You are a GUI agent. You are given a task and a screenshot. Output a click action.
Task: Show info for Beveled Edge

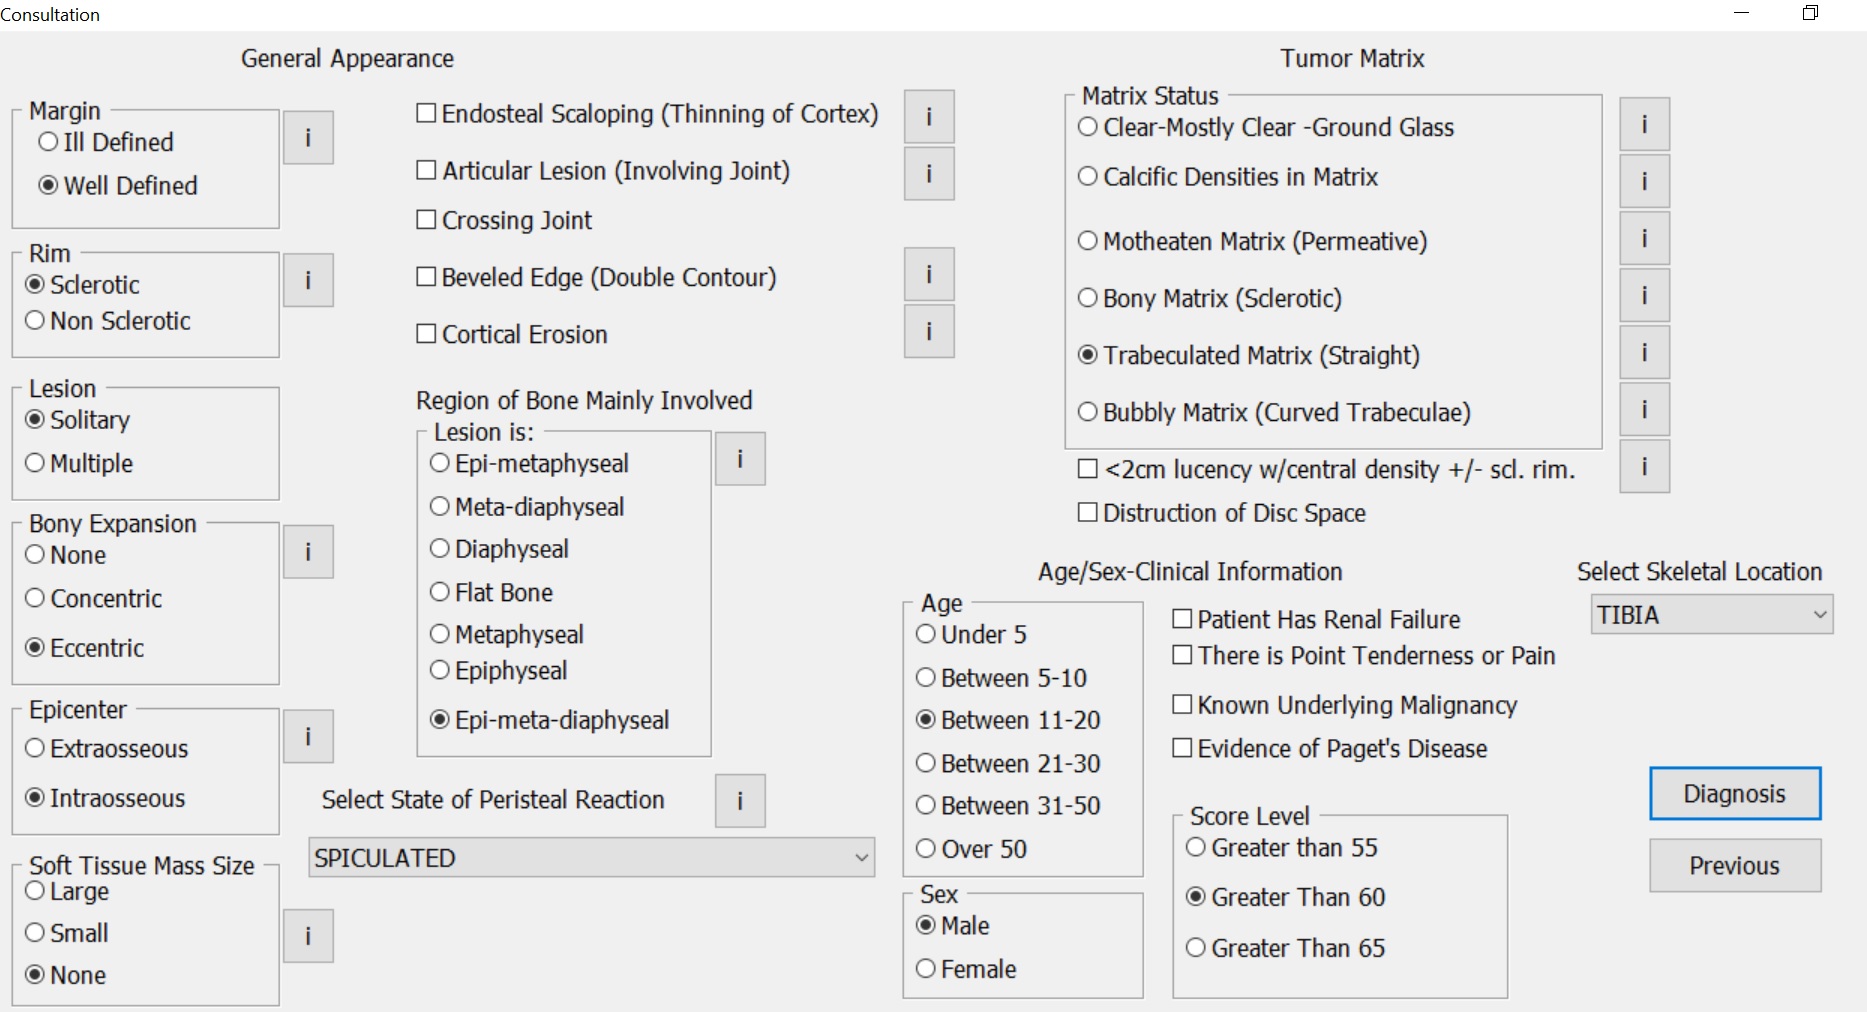click(x=929, y=274)
